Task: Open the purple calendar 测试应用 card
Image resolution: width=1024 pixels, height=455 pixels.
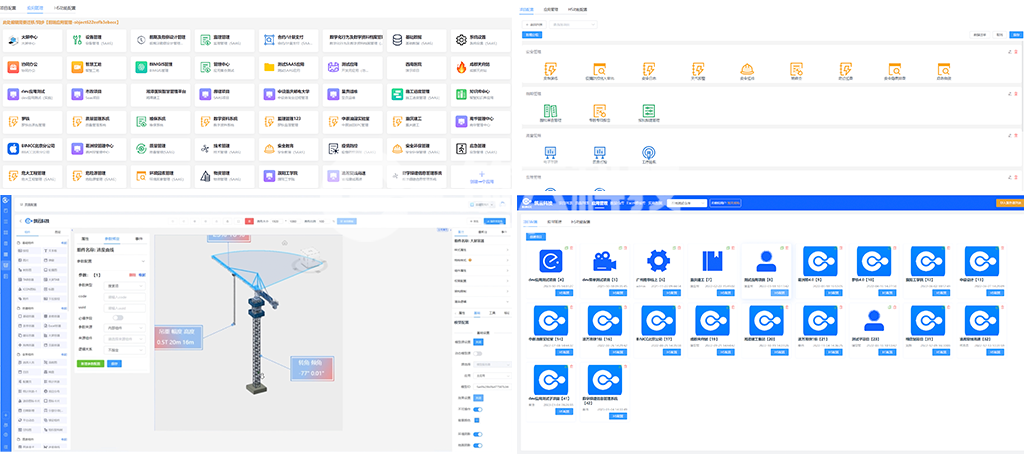Action: click(352, 67)
